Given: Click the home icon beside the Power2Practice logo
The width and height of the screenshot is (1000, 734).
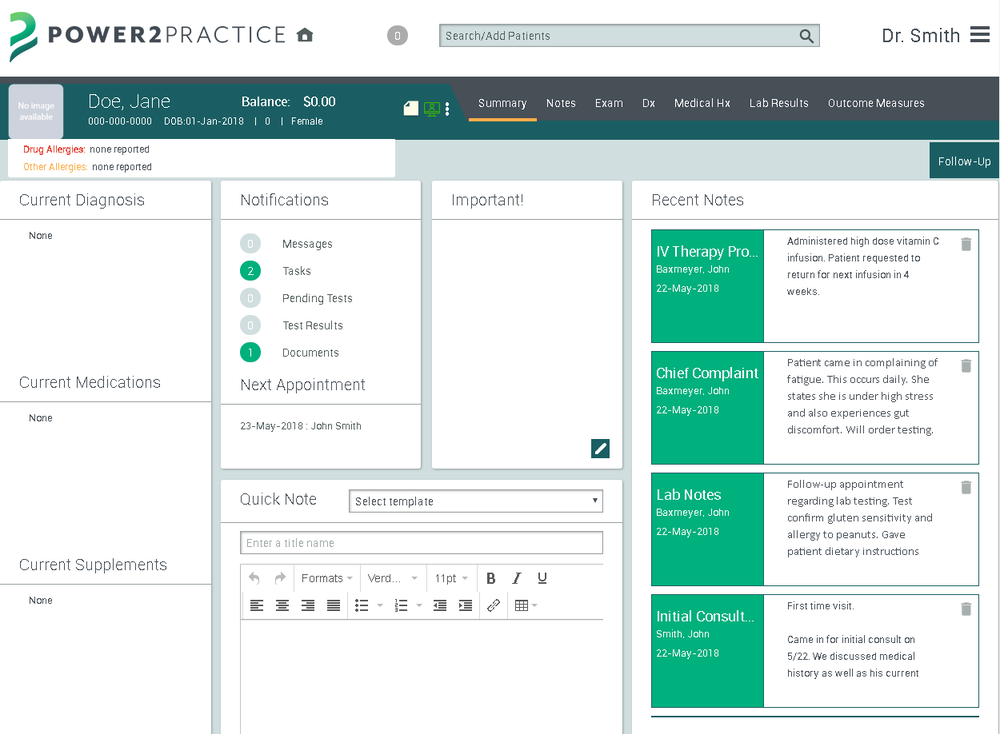Looking at the screenshot, I should point(306,33).
